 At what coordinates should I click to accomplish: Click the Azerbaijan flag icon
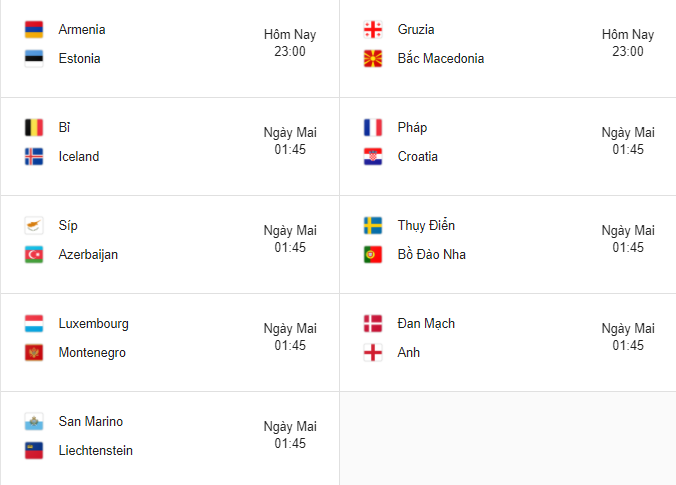(x=34, y=254)
